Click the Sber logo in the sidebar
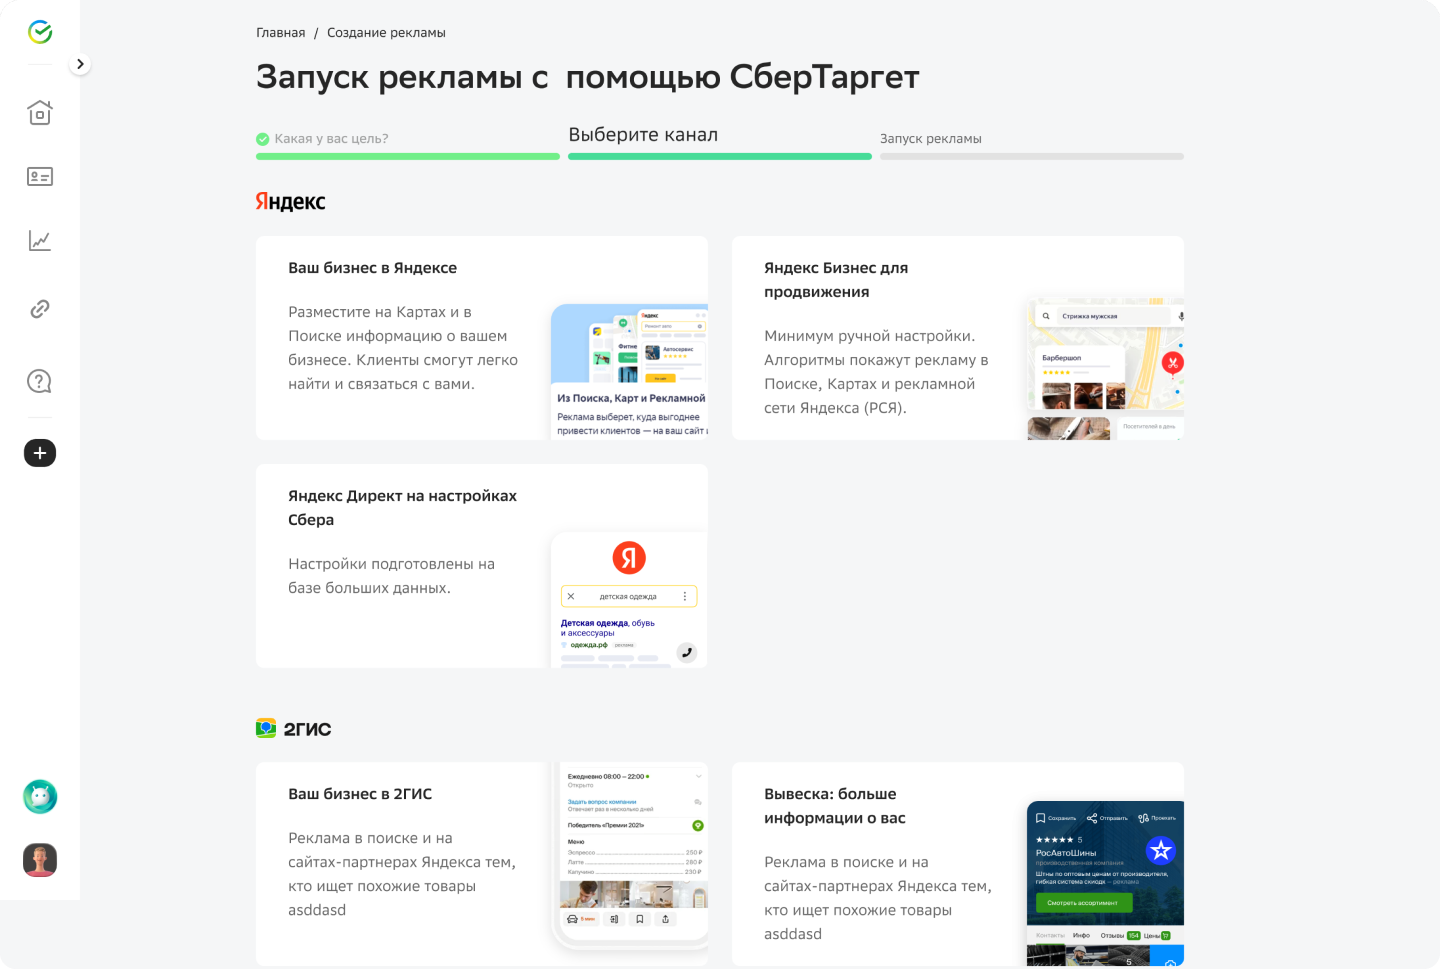1440x969 pixels. pyautogui.click(x=40, y=32)
